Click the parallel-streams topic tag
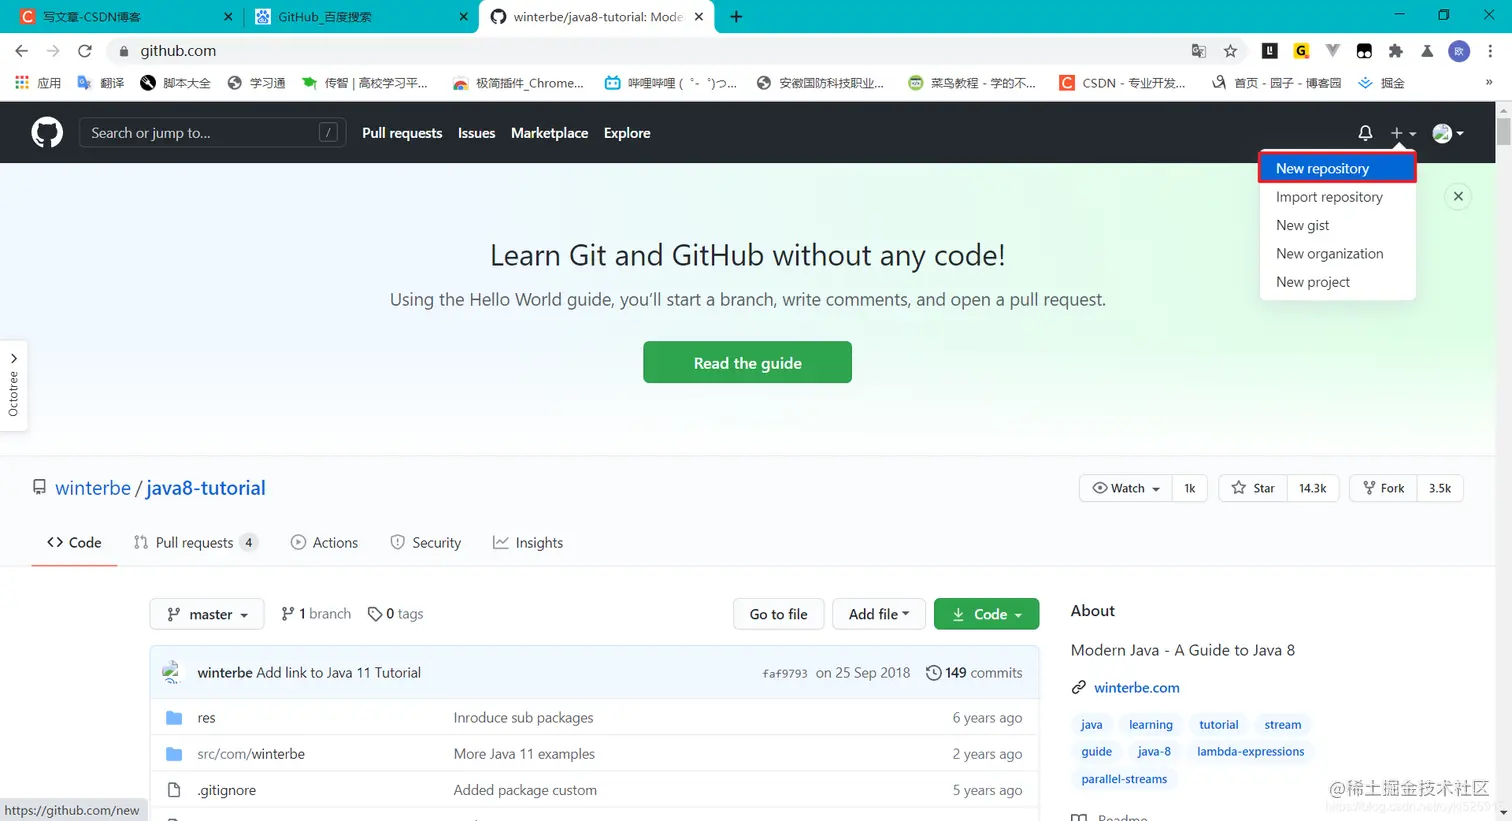Viewport: 1512px width, 821px height. point(1124,779)
